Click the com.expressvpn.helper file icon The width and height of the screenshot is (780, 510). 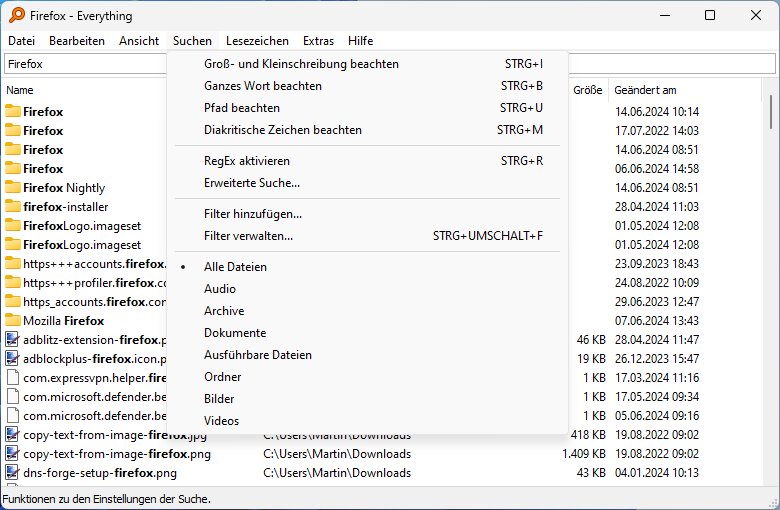point(13,378)
